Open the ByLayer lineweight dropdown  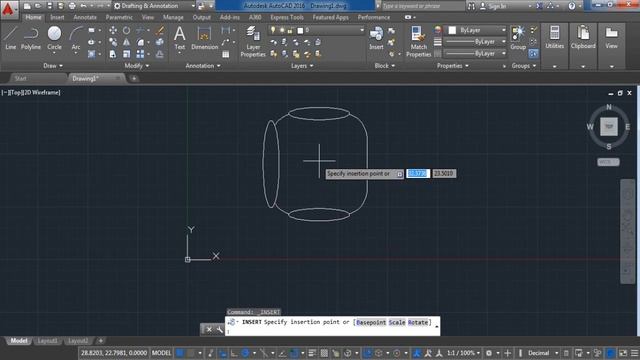(x=475, y=42)
